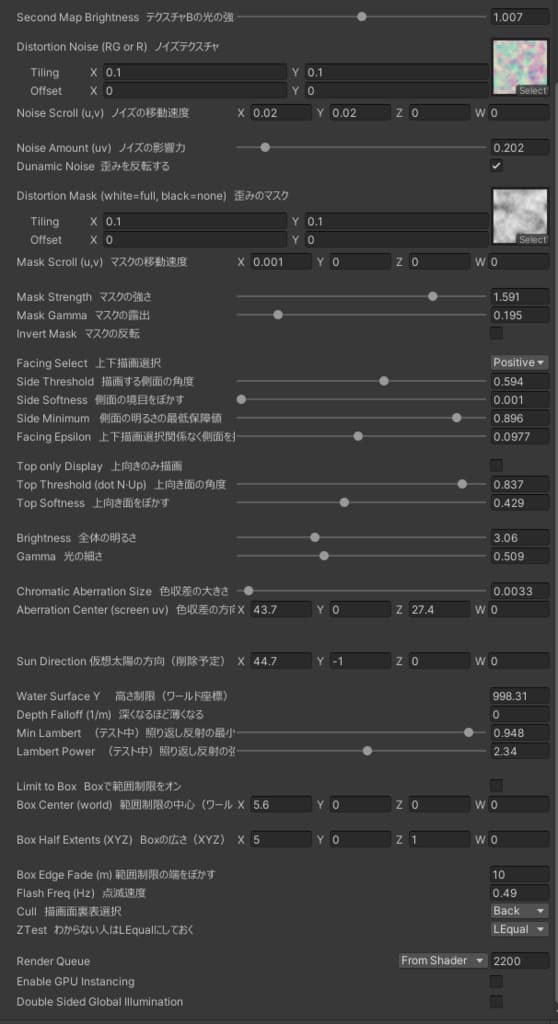Open Render Queue From Shader dropdown
The image size is (558, 1024).
coord(444,961)
